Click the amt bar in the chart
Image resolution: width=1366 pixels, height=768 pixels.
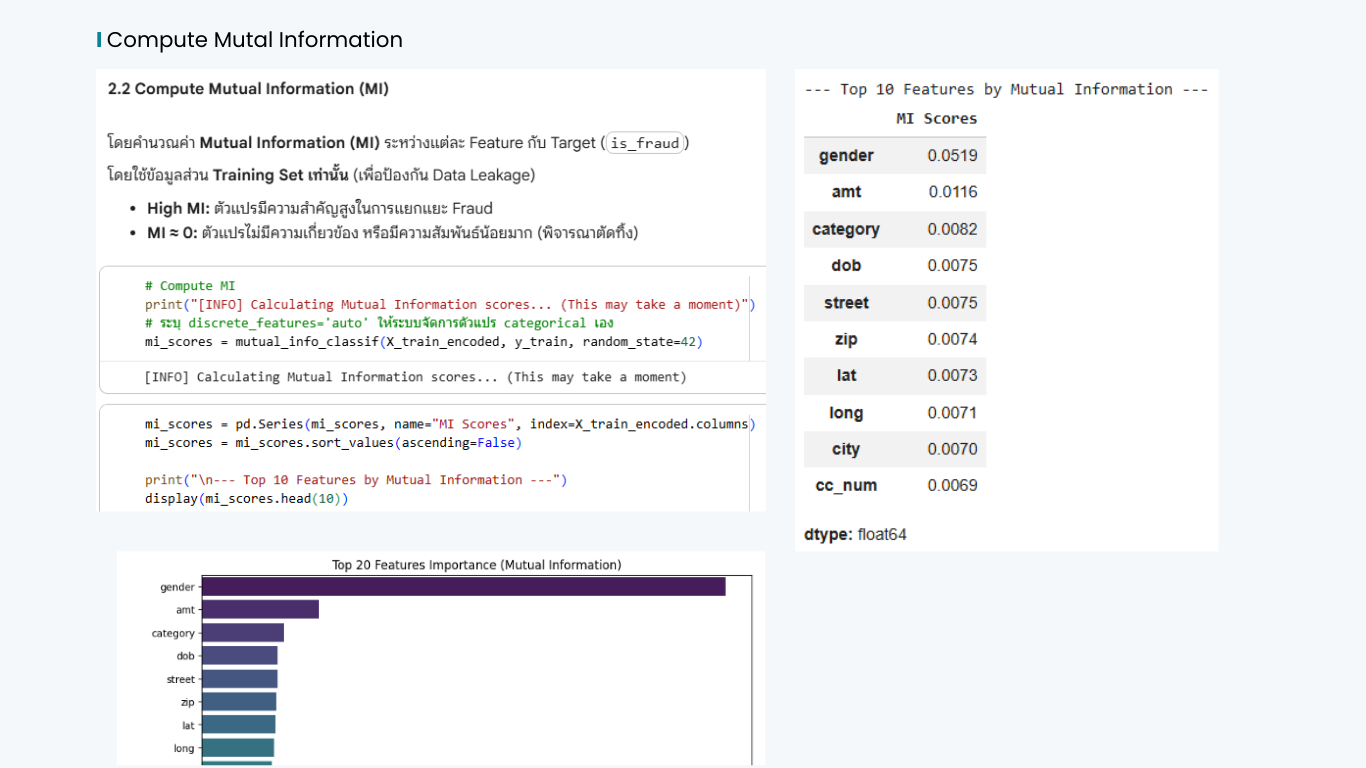point(260,609)
